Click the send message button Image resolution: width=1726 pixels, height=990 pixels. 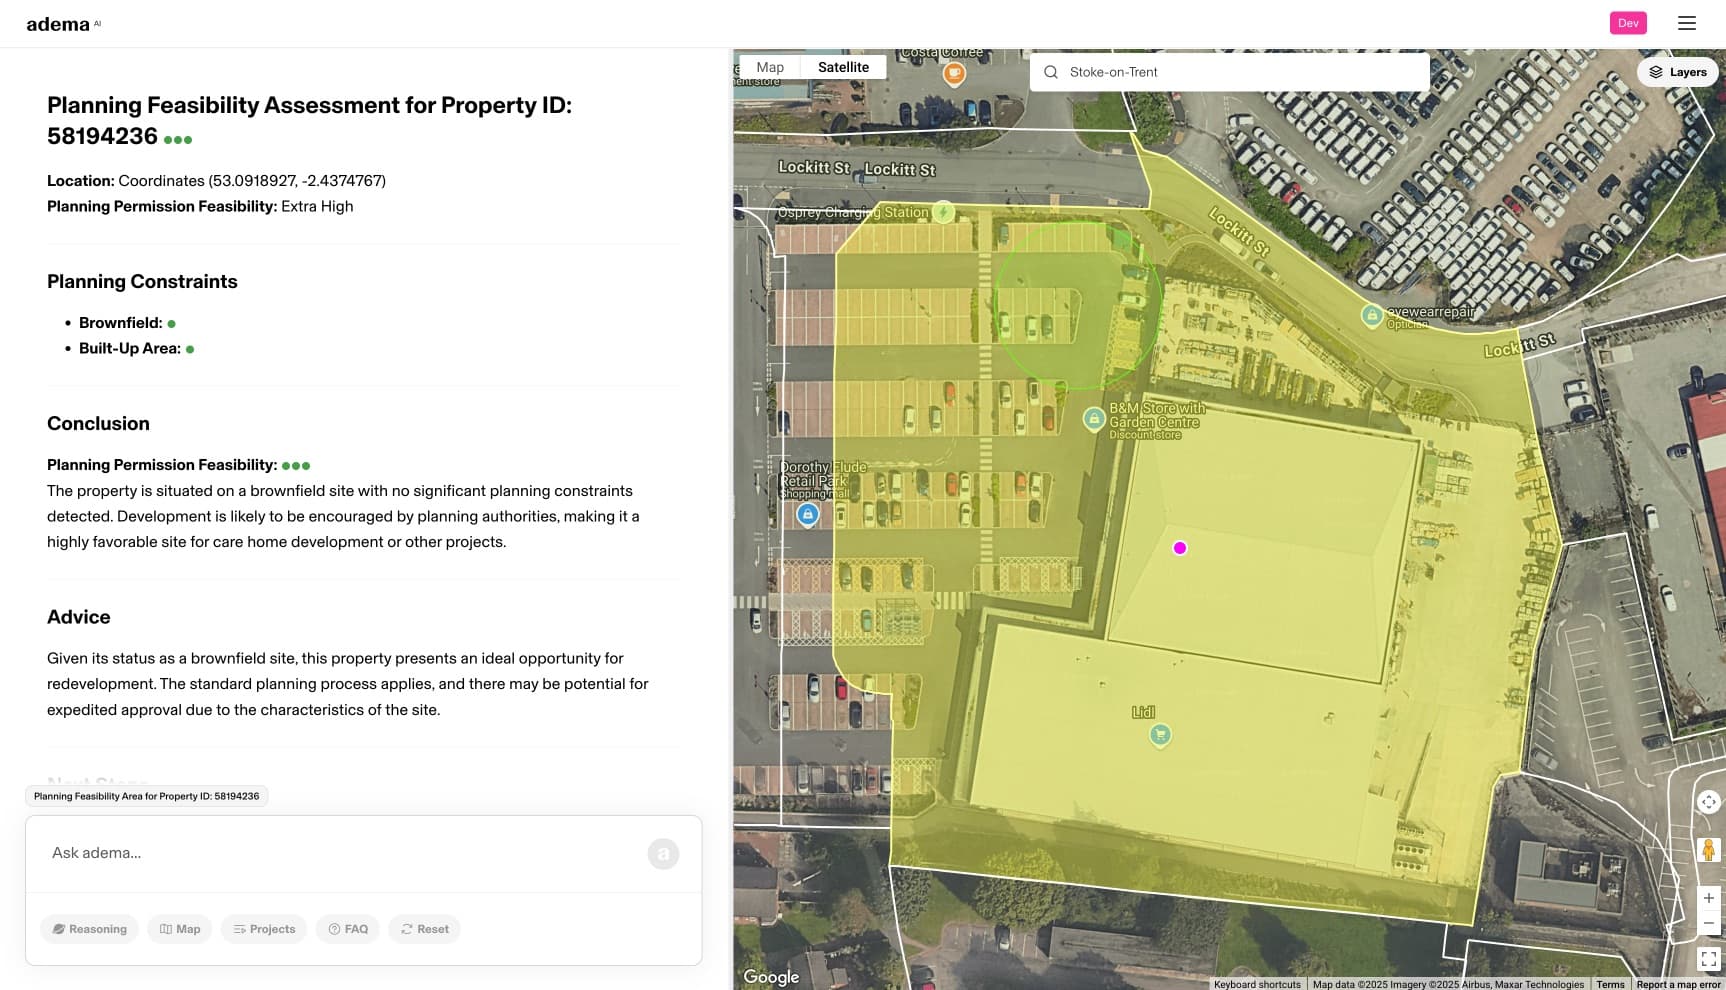point(663,853)
